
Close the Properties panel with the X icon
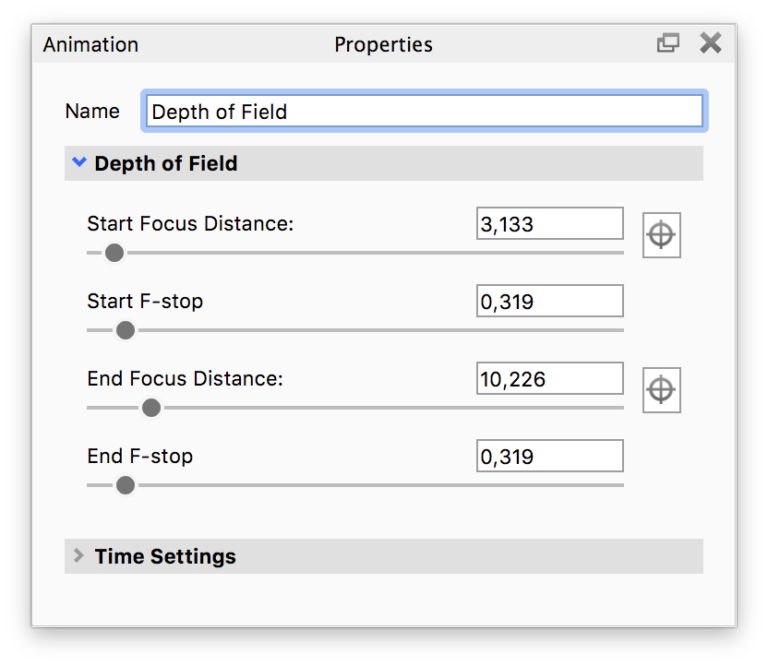(x=710, y=43)
